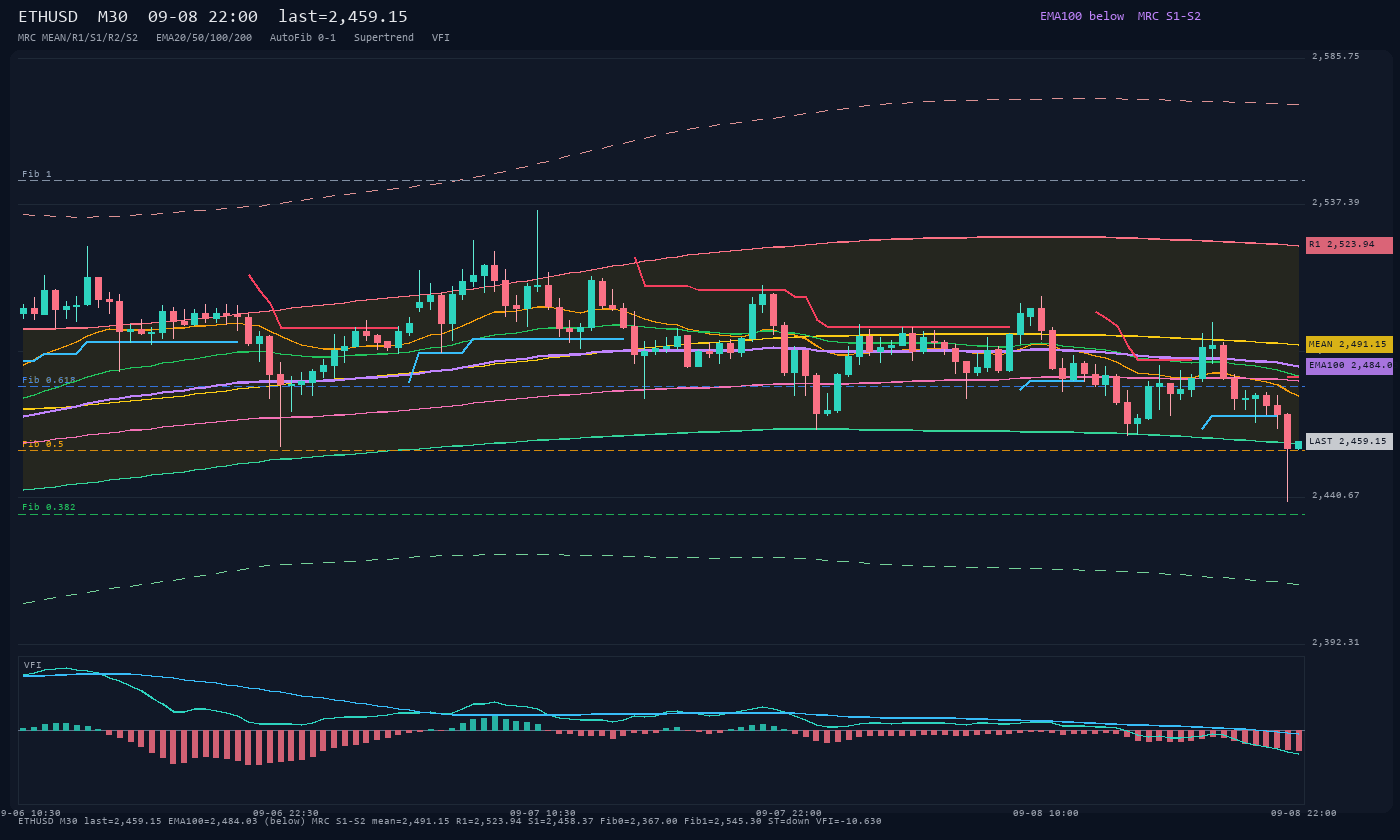Screen dimensions: 1400x840
Task: Select the 'EMA20/50/100/200' legend entry
Action: click(x=204, y=38)
